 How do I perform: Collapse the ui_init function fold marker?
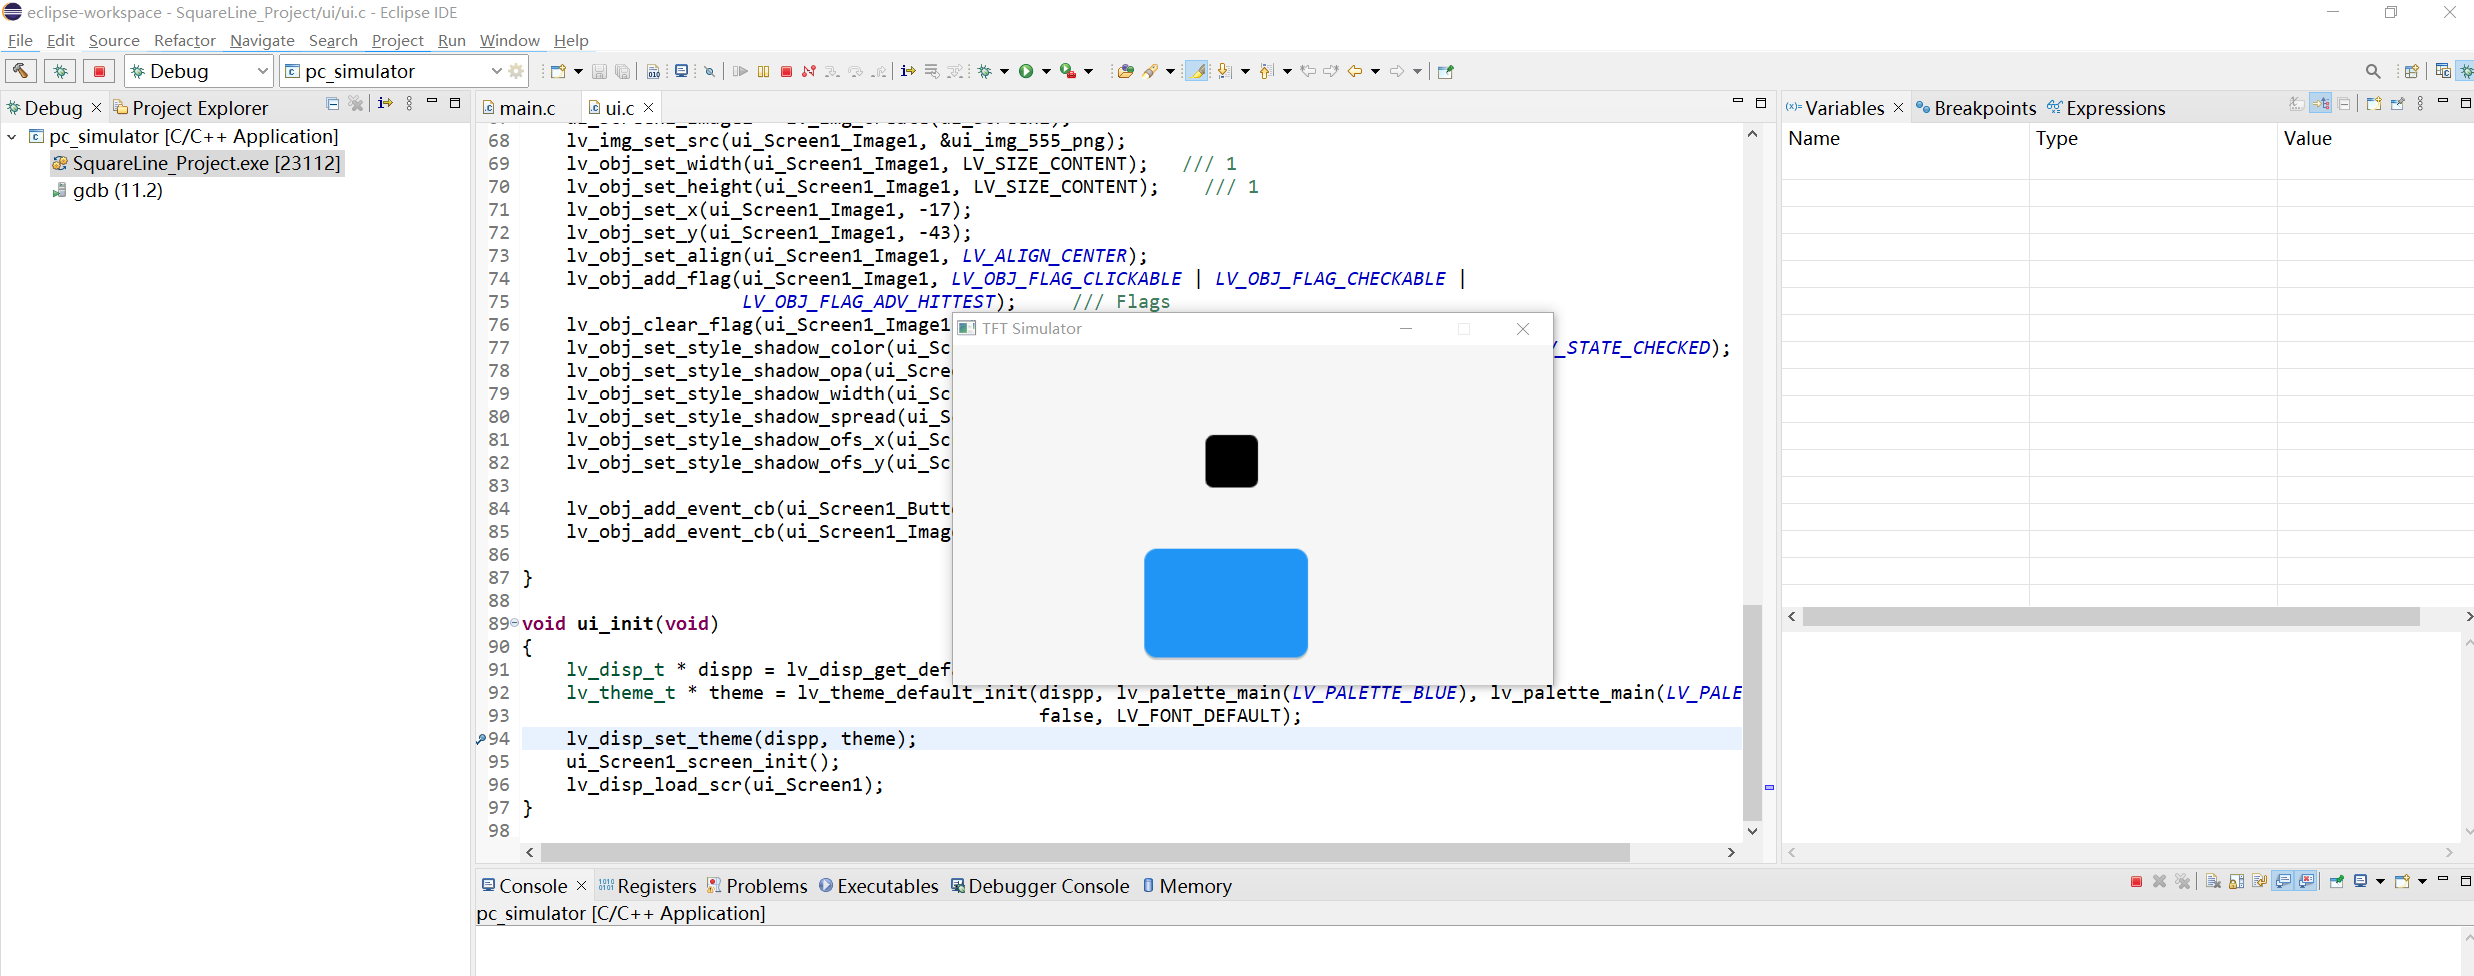point(515,623)
